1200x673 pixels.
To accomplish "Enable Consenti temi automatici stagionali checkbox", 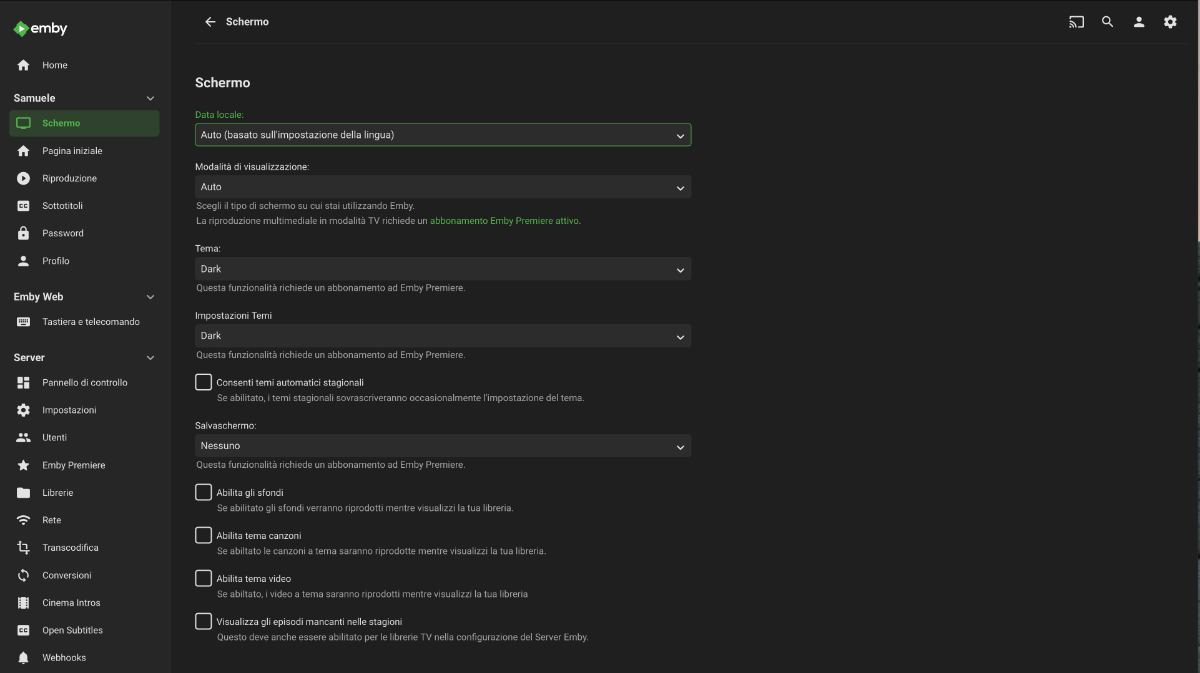I will click(204, 382).
